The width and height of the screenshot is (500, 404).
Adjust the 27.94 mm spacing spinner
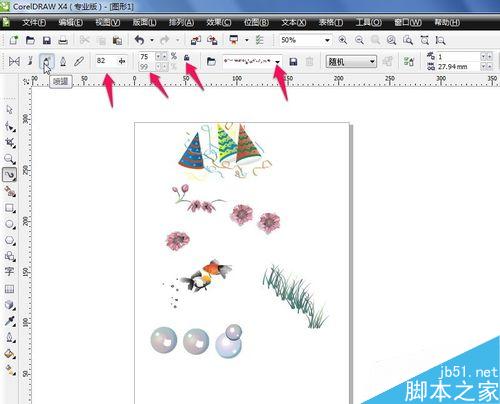[x=486, y=67]
